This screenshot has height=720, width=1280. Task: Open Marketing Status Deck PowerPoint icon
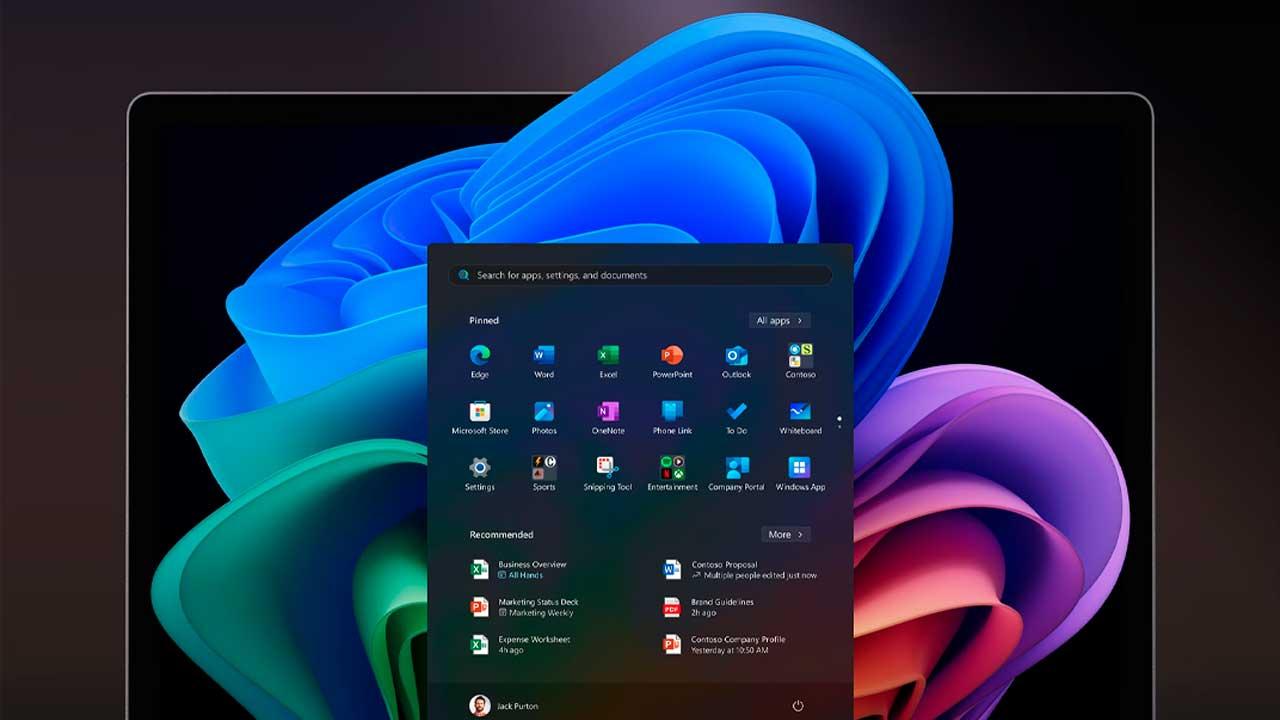(x=480, y=607)
